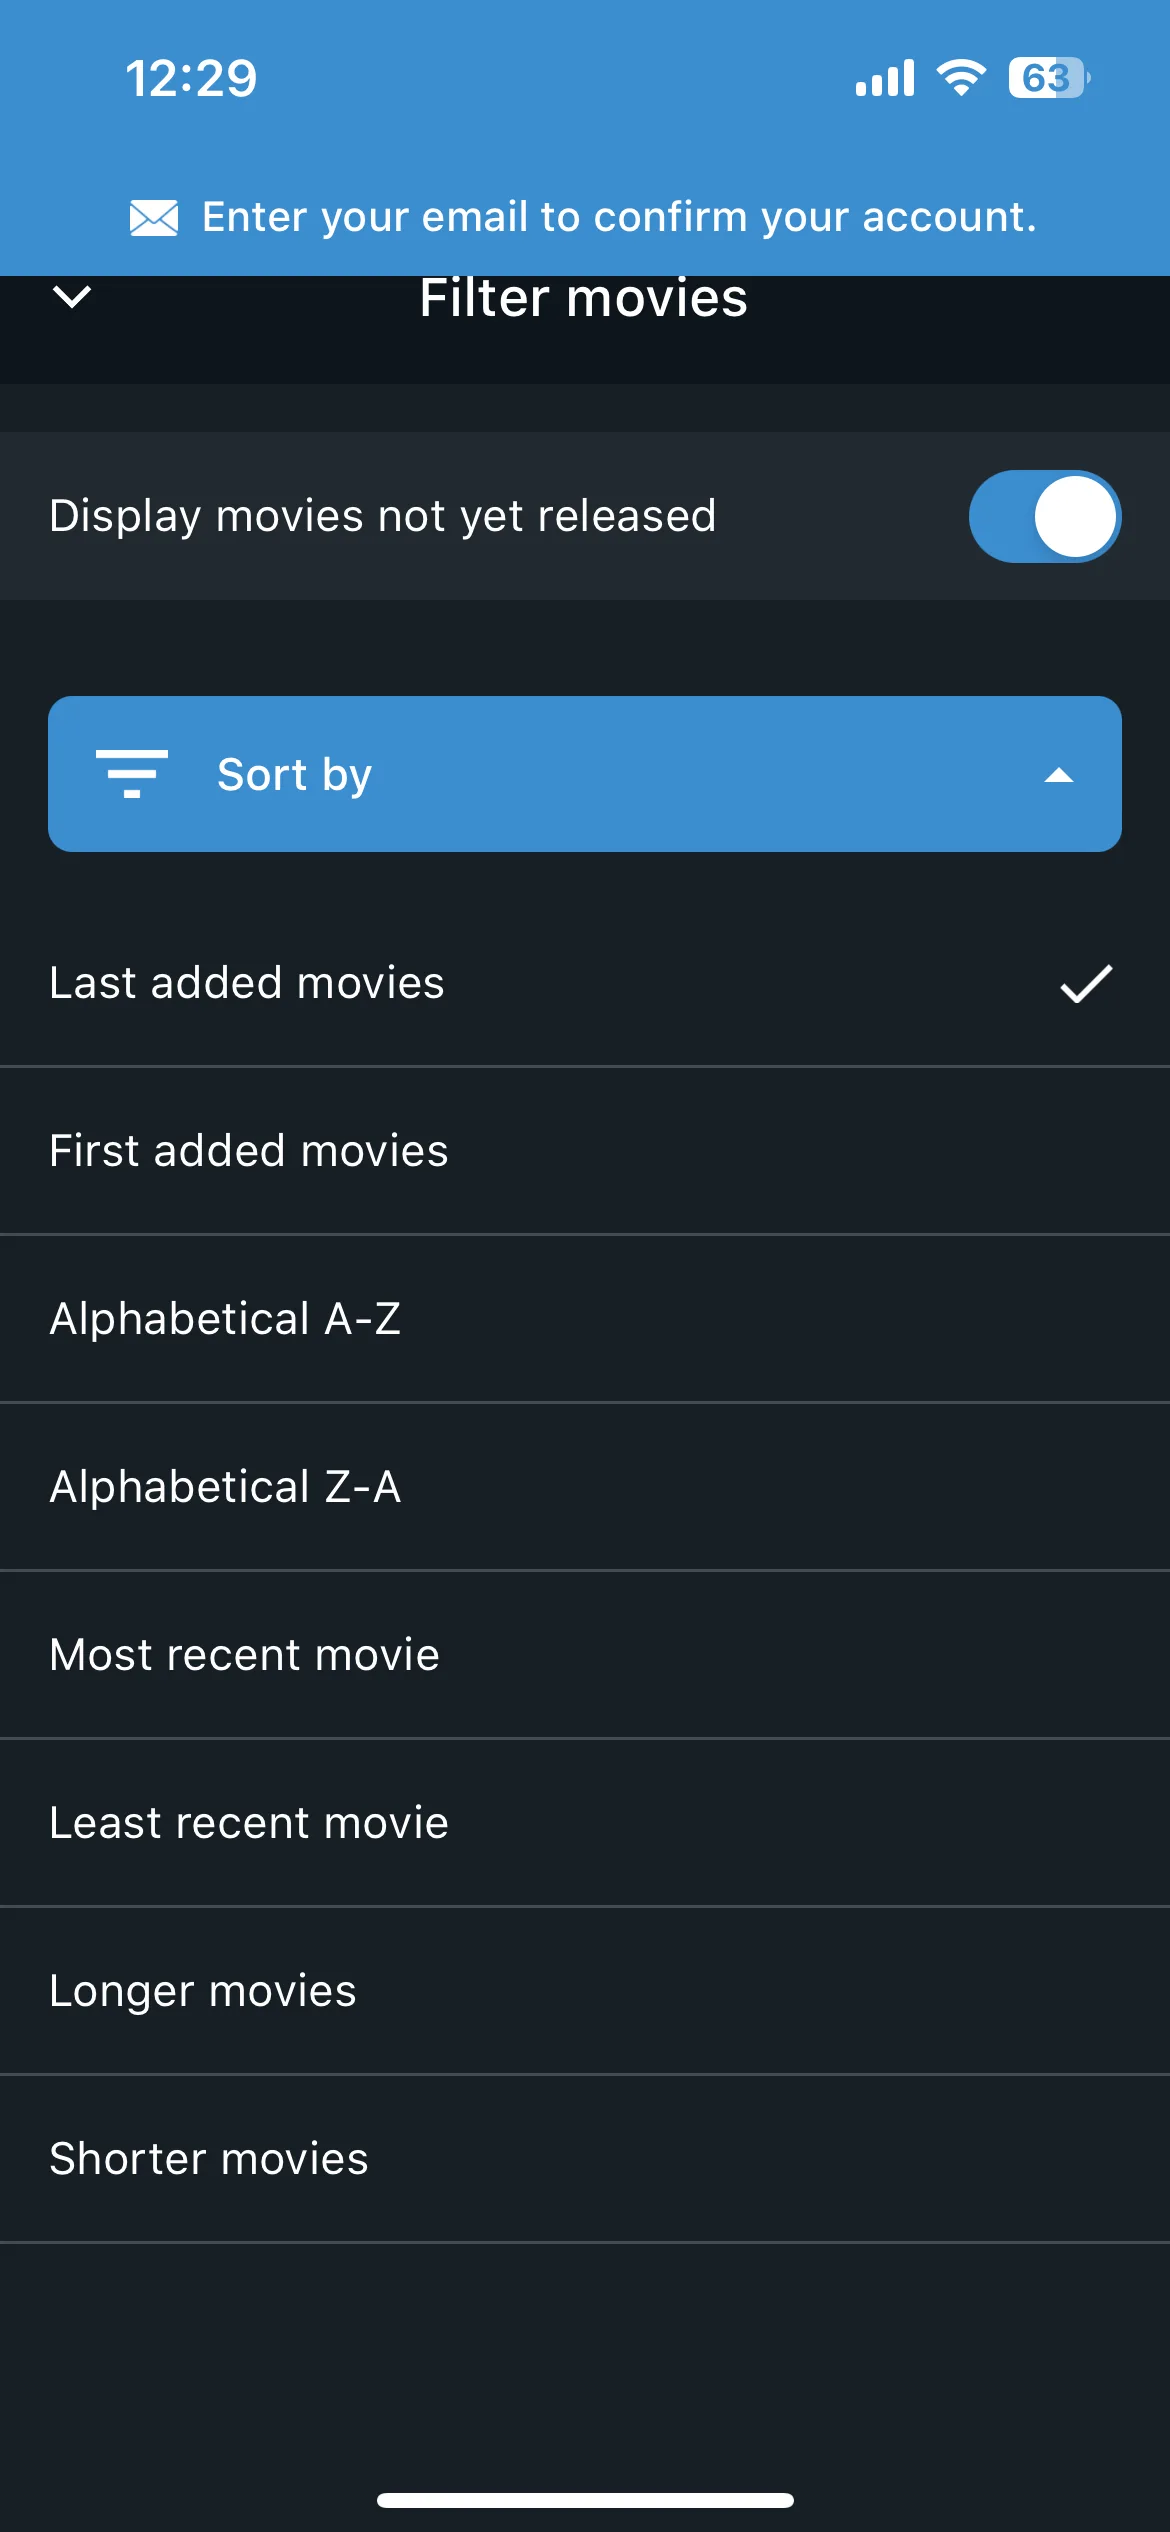Tap the cellular signal bars icon
Screen dimensions: 1170x2532
[885, 78]
